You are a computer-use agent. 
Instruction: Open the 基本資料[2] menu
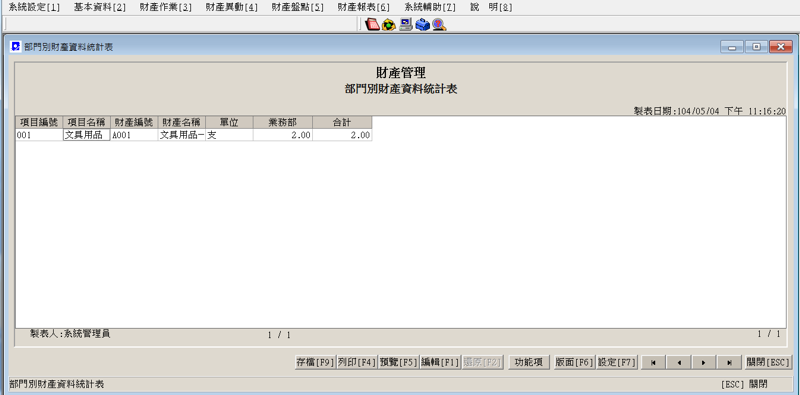(x=99, y=7)
